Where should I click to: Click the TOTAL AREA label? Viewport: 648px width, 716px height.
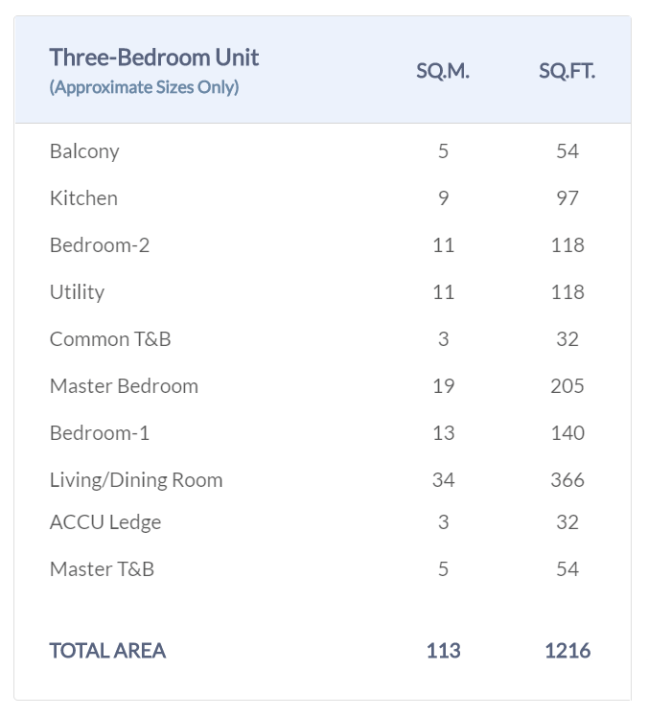[108, 651]
